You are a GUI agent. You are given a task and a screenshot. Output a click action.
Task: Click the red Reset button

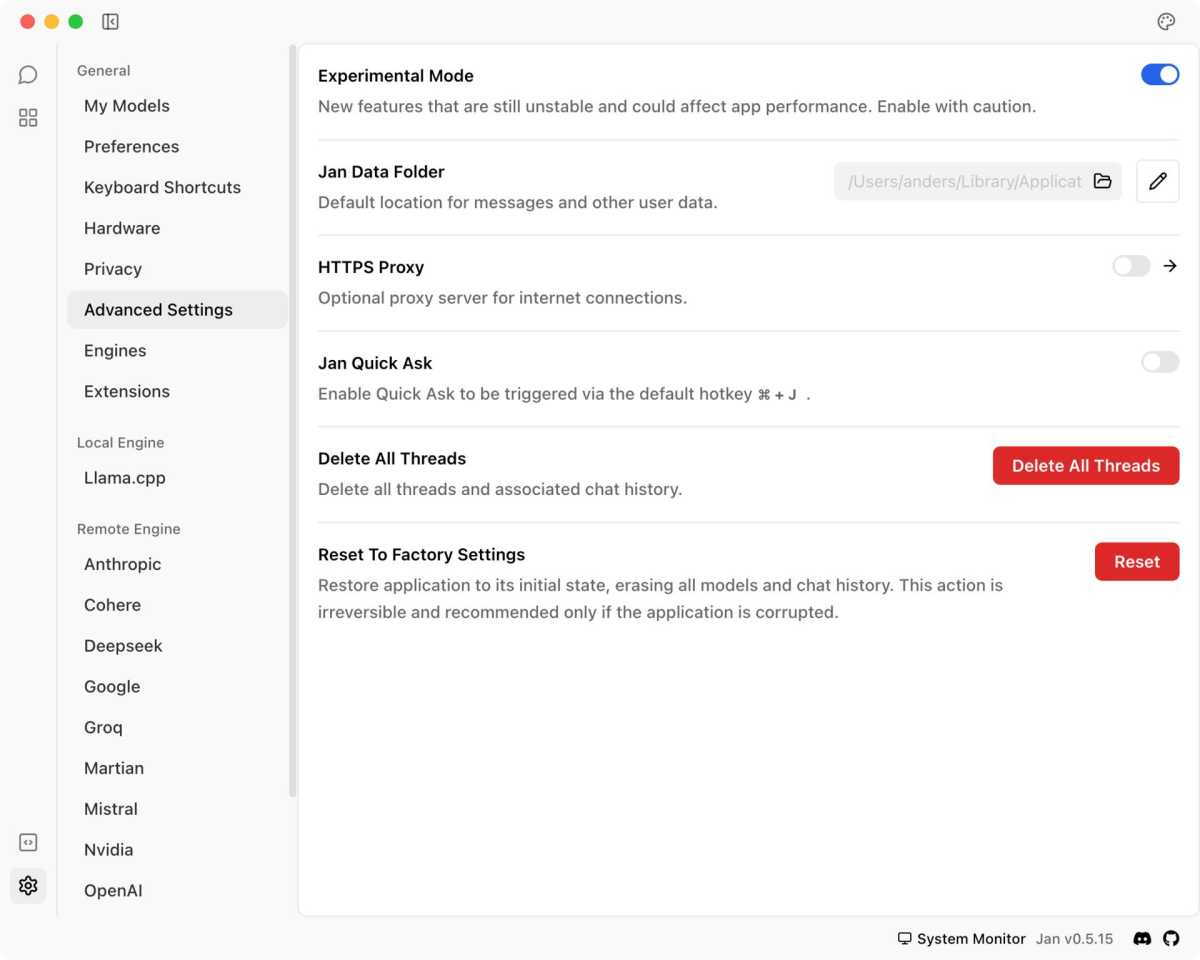(1137, 562)
